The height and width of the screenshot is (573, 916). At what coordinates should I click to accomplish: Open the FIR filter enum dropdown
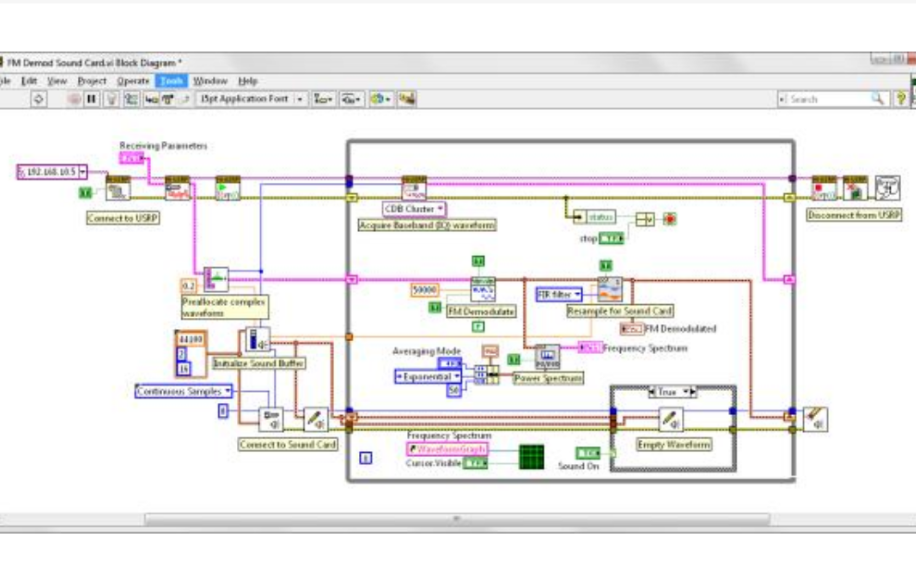point(559,294)
